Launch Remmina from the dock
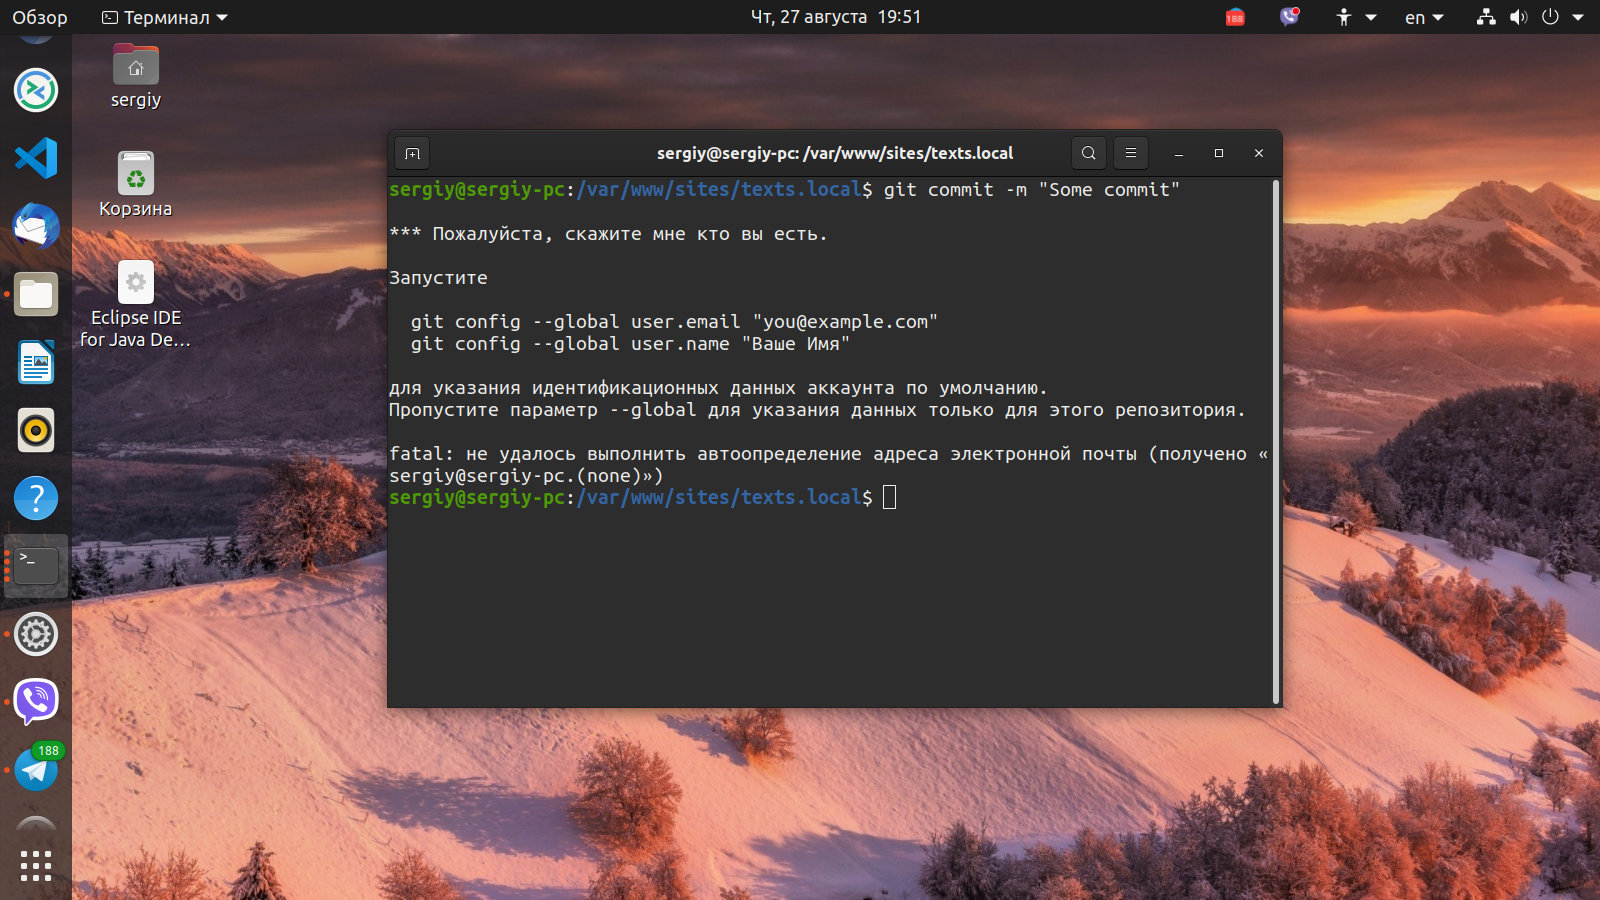The height and width of the screenshot is (900, 1600). [x=36, y=90]
